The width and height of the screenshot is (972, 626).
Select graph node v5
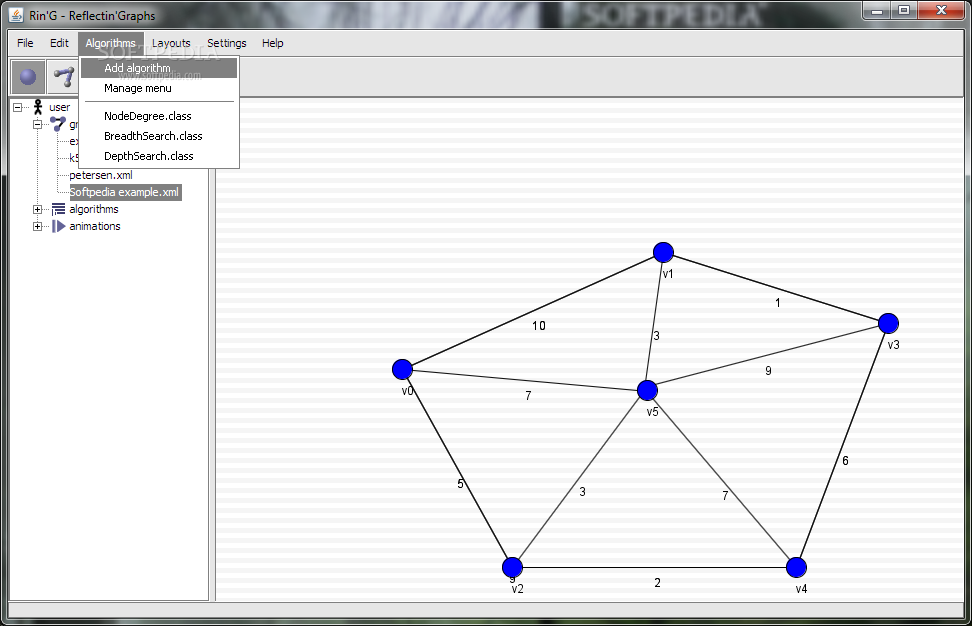click(x=647, y=390)
